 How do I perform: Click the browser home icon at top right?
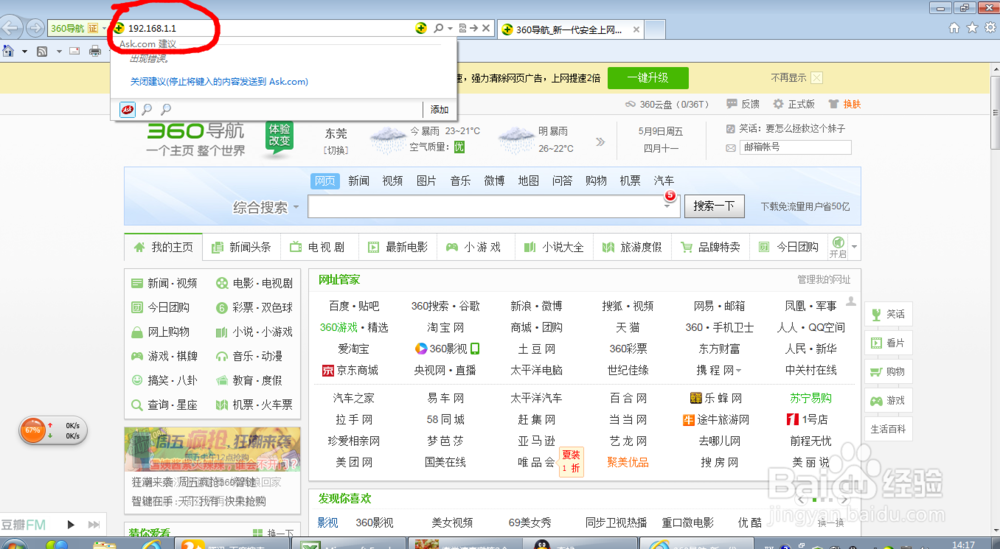(954, 27)
